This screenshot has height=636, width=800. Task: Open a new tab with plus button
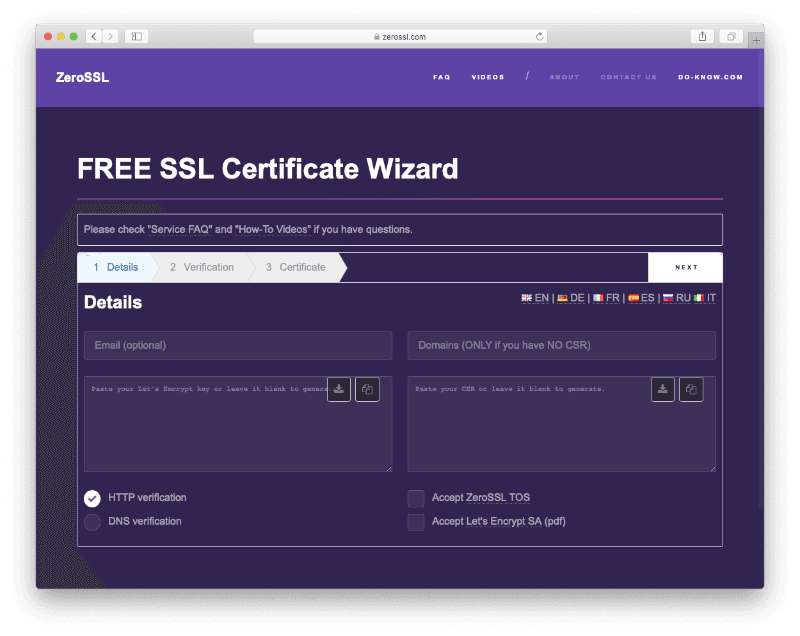click(756, 41)
